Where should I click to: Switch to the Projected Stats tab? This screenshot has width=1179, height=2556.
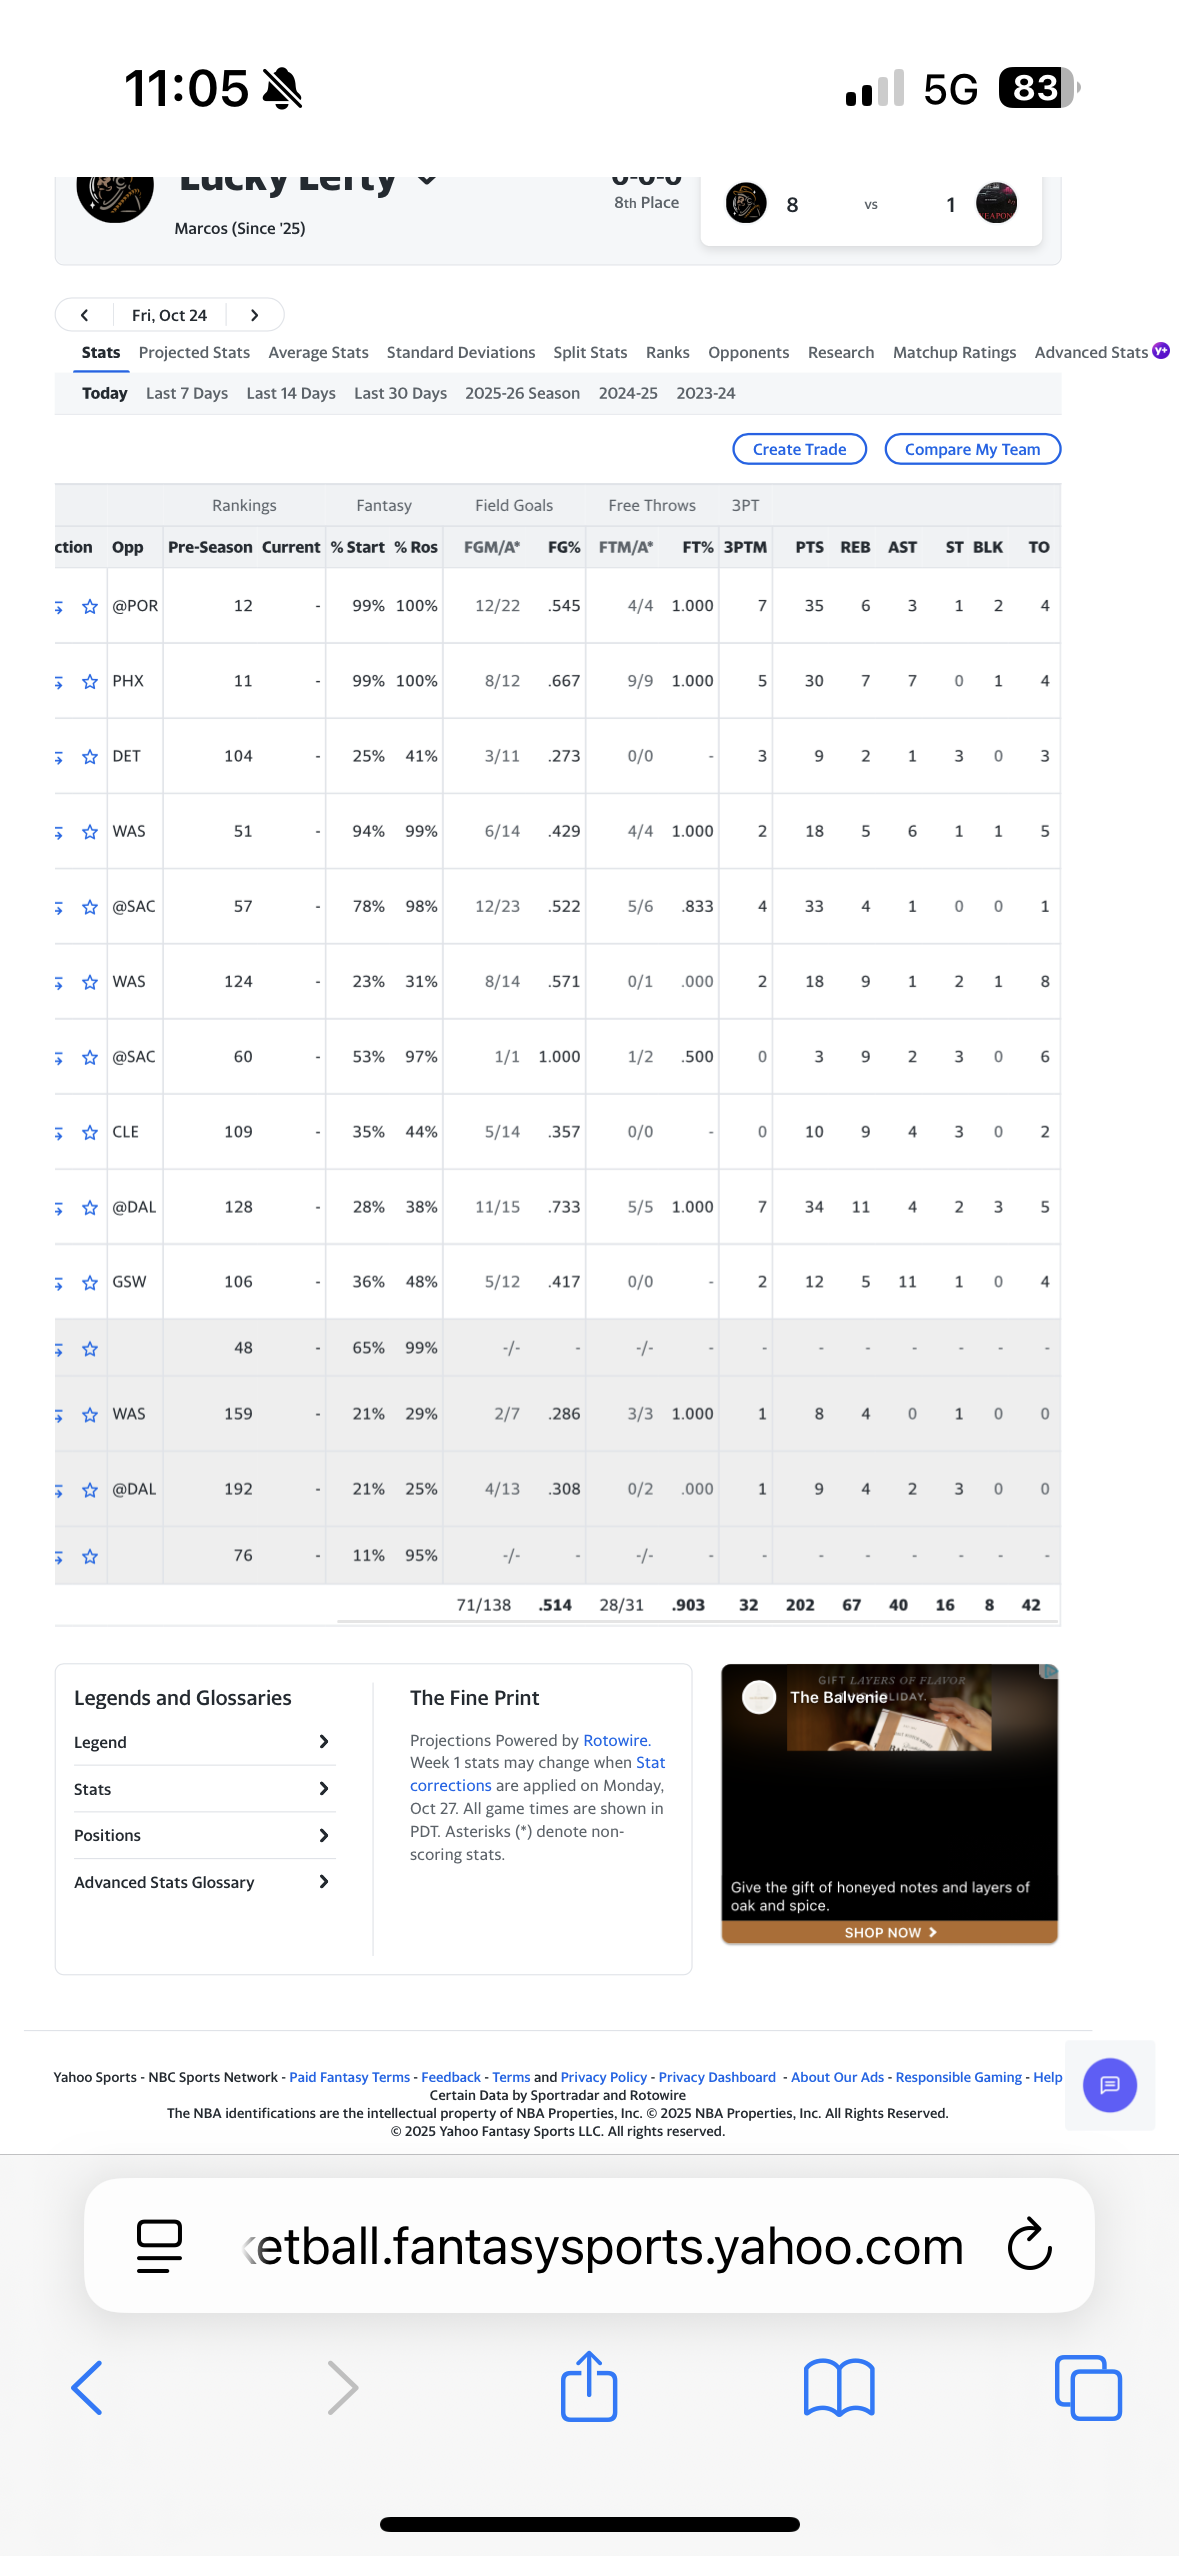tap(194, 353)
